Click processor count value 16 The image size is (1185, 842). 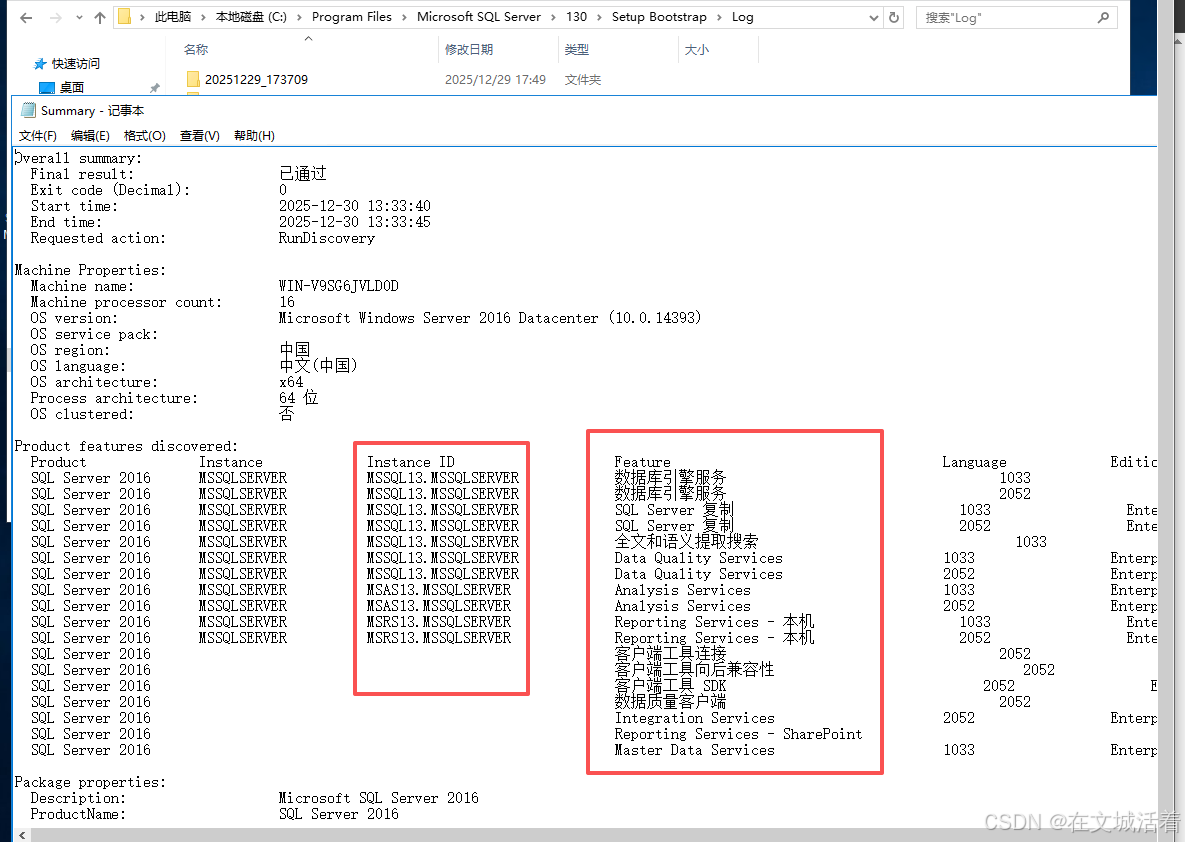287,302
